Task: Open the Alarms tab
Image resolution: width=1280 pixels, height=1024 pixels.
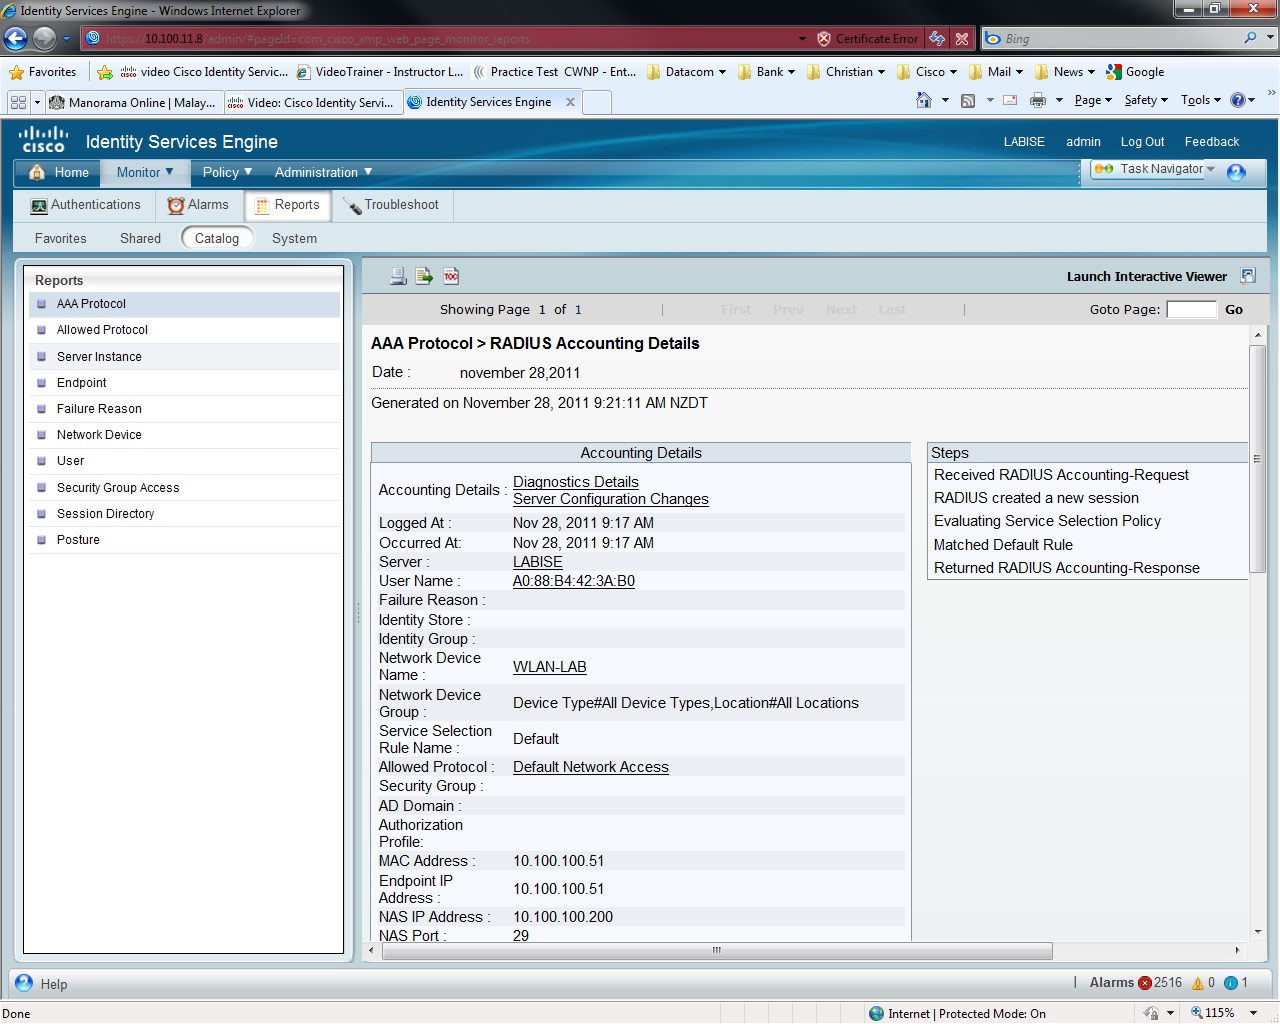Action: click(x=198, y=205)
